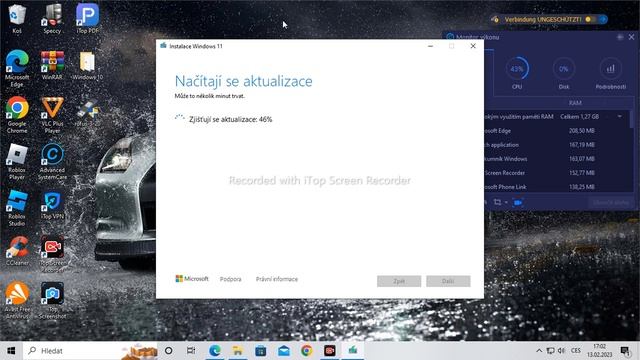This screenshot has height=360, width=640.
Task: Open the iTop VPN desktop shortcut
Action: tap(52, 205)
